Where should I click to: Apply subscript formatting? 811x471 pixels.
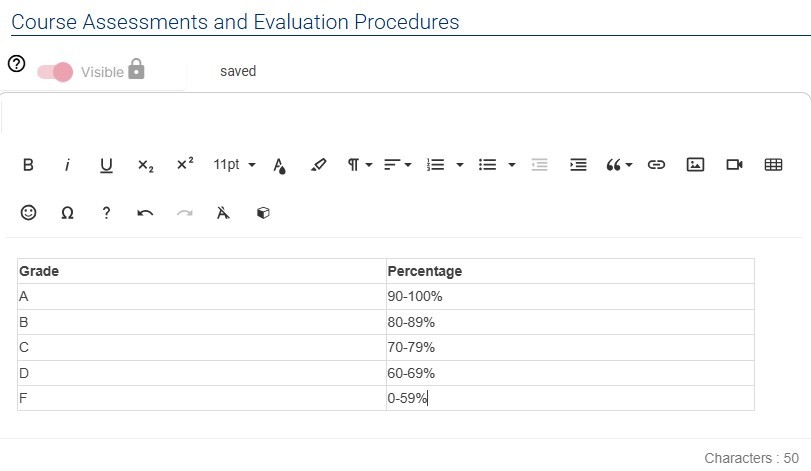tap(145, 165)
